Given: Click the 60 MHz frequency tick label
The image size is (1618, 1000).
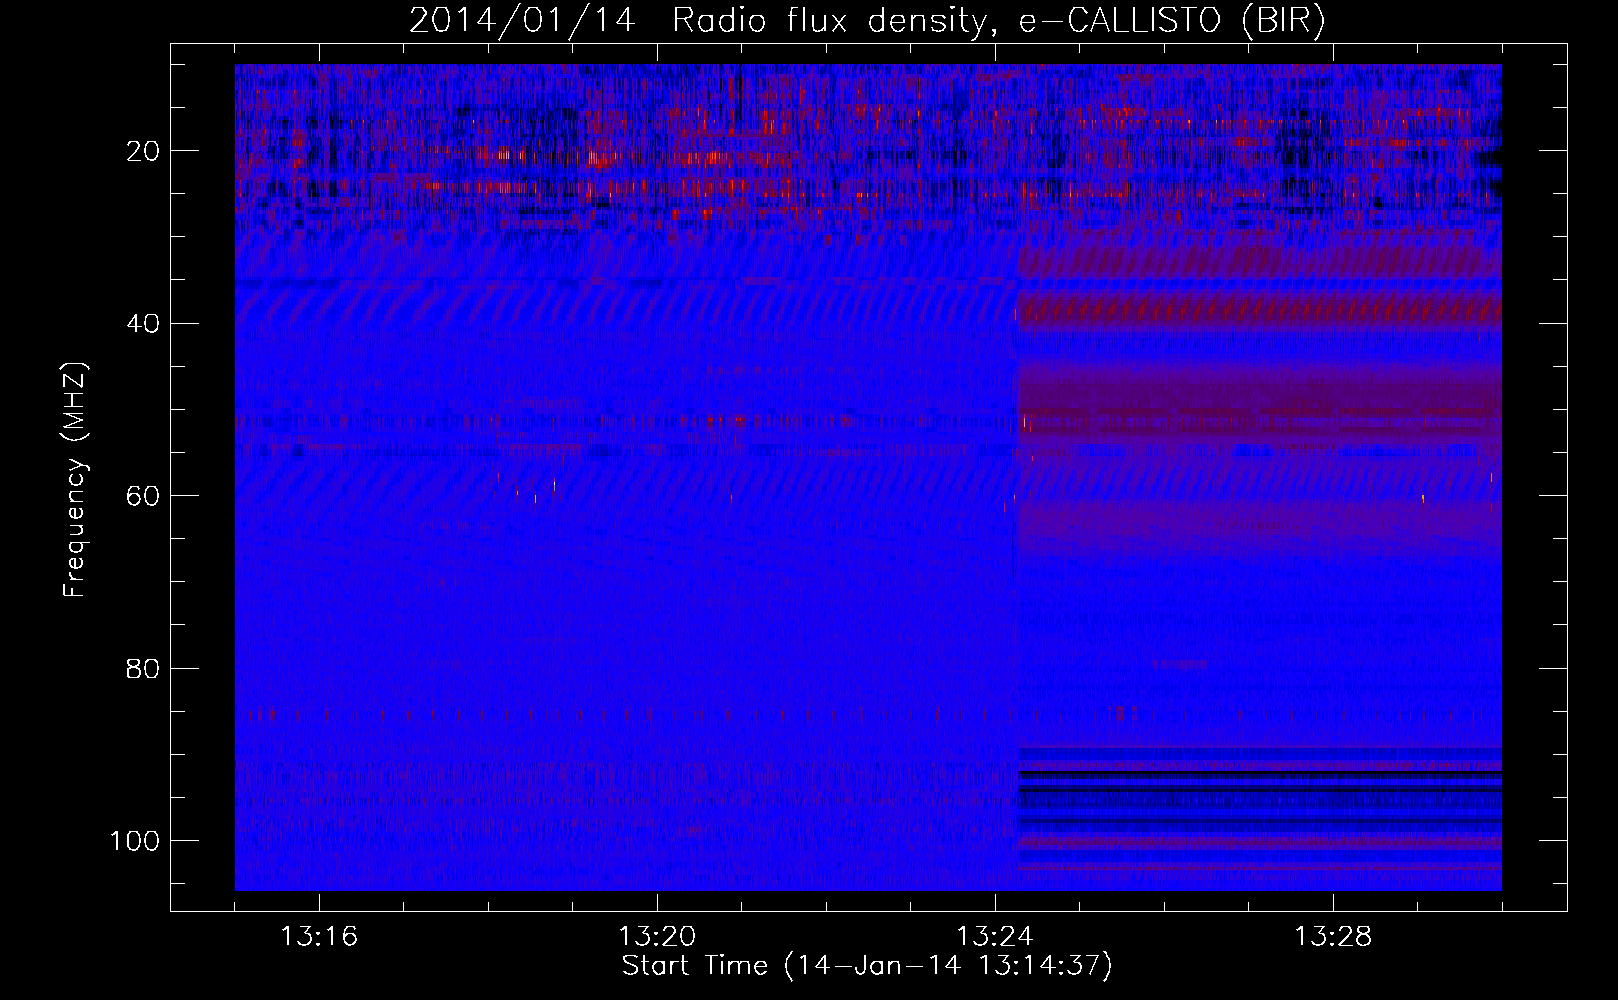Looking at the screenshot, I should tap(143, 496).
